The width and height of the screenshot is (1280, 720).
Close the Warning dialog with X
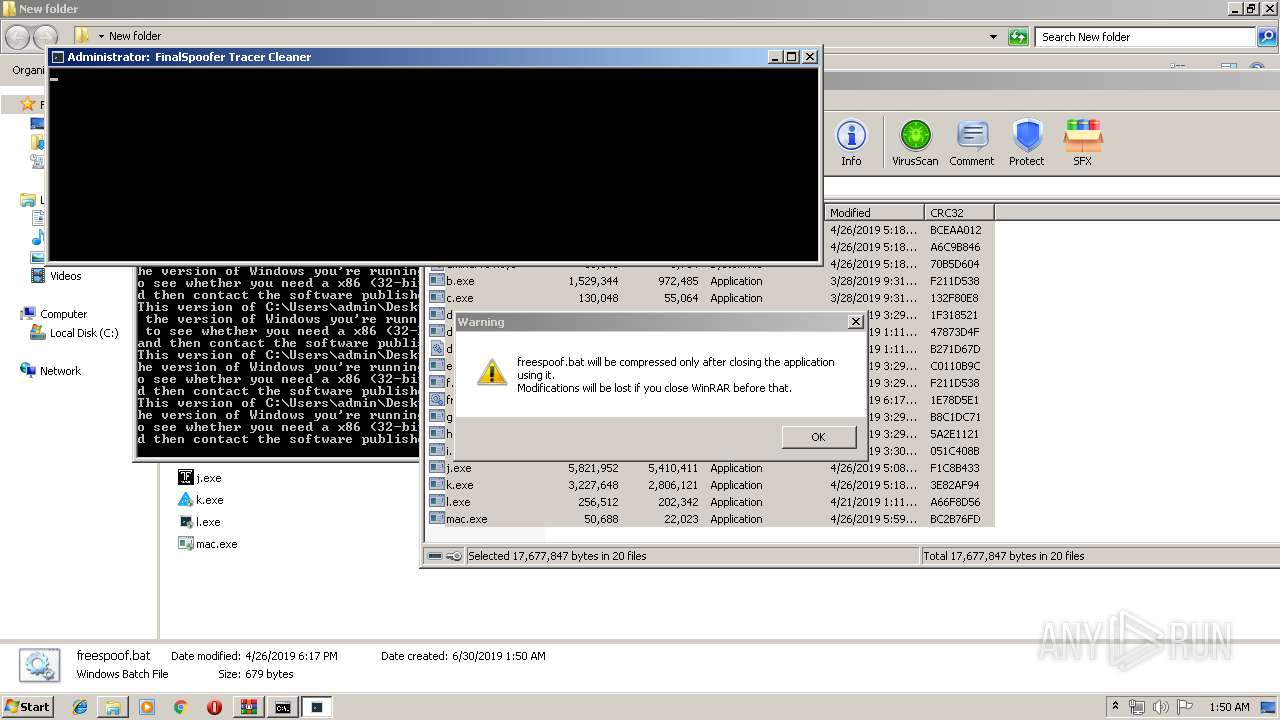[855, 322]
